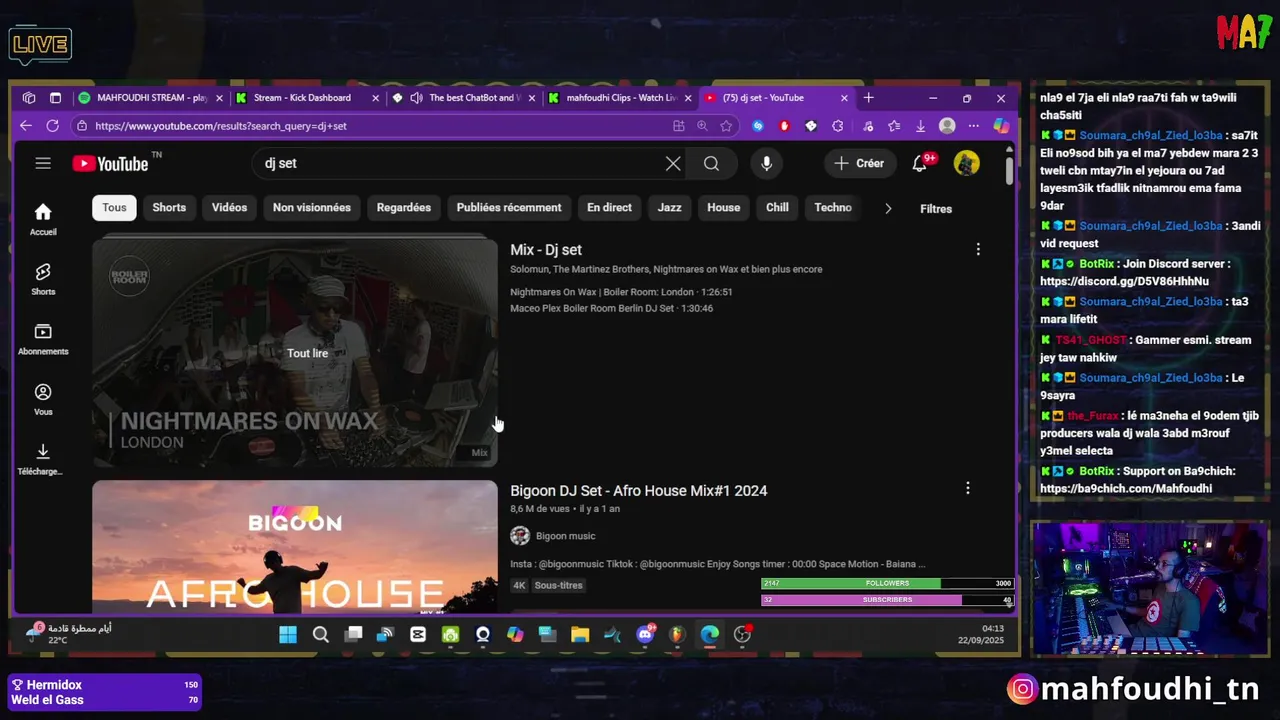This screenshot has width=1280, height=720.
Task: Select the En direct chip
Action: click(609, 207)
